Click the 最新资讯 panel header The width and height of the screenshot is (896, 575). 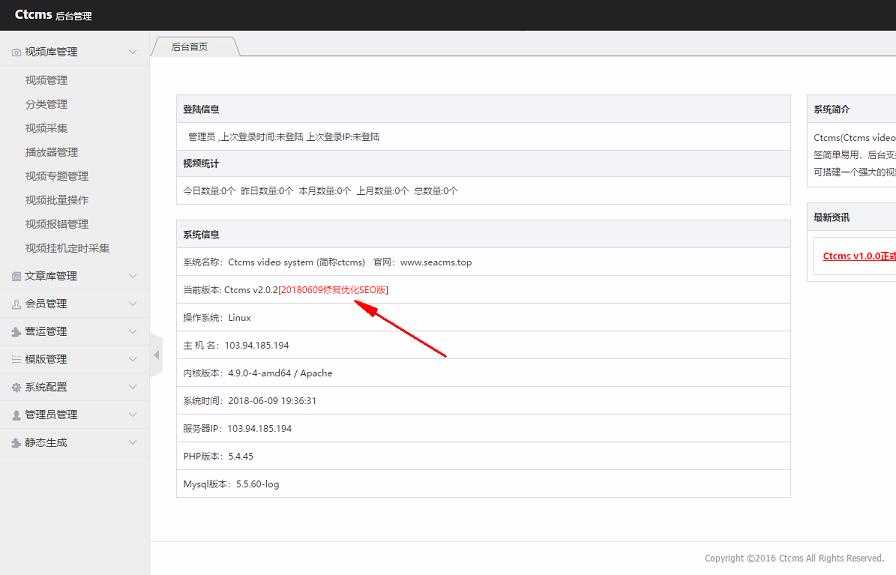click(852, 217)
